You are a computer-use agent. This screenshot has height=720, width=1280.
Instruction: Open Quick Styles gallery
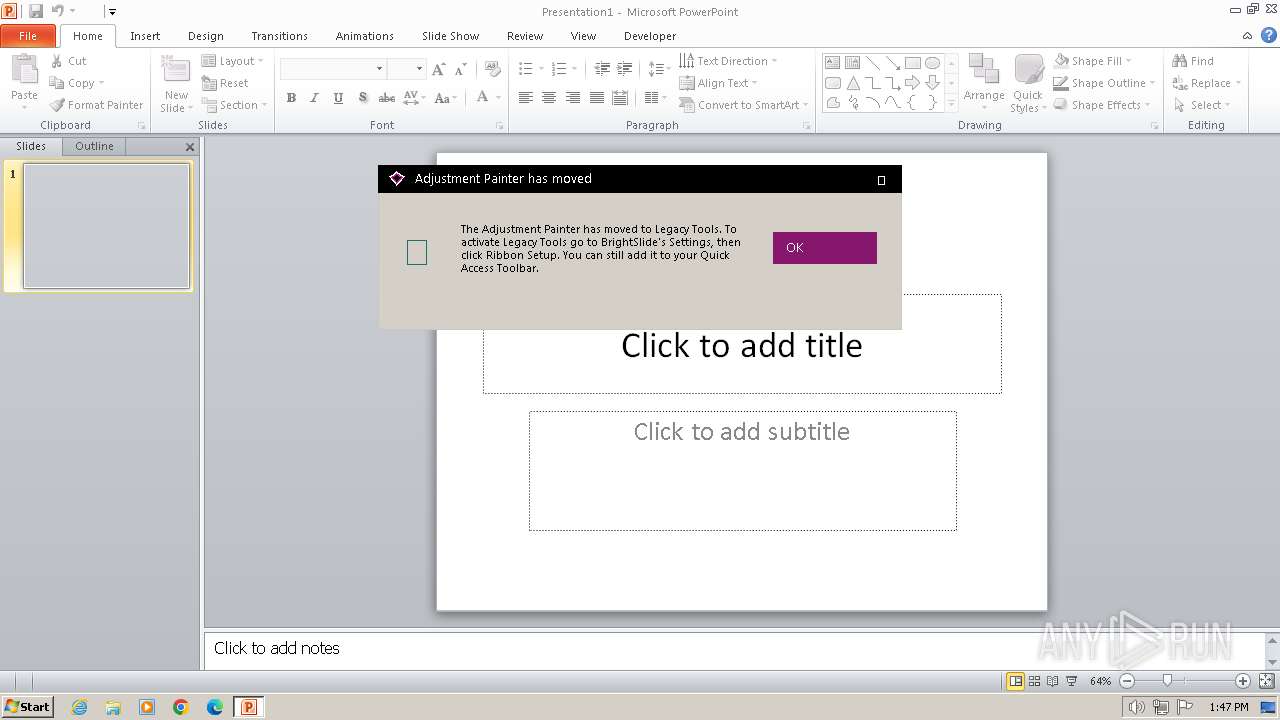(1028, 84)
